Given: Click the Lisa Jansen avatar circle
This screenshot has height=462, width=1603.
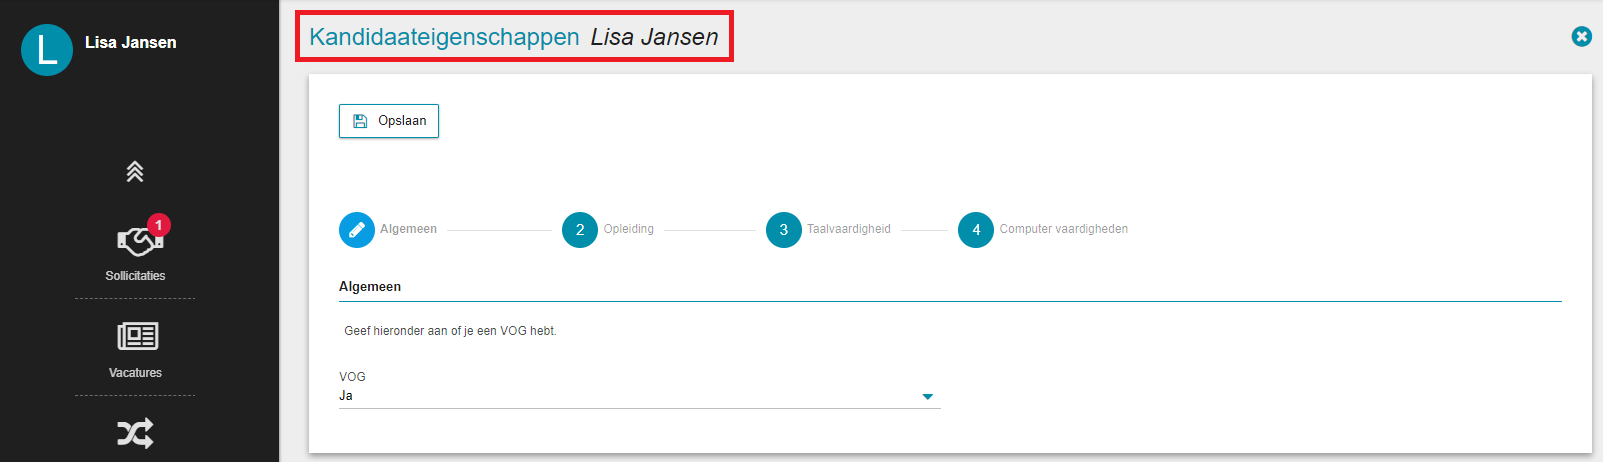Looking at the screenshot, I should [x=47, y=50].
